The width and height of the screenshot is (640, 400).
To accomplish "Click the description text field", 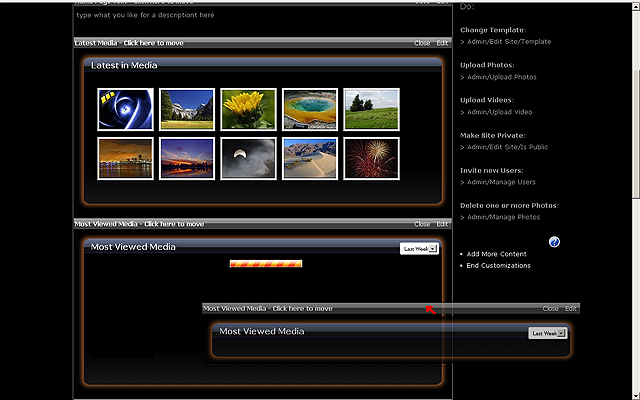I will point(250,16).
